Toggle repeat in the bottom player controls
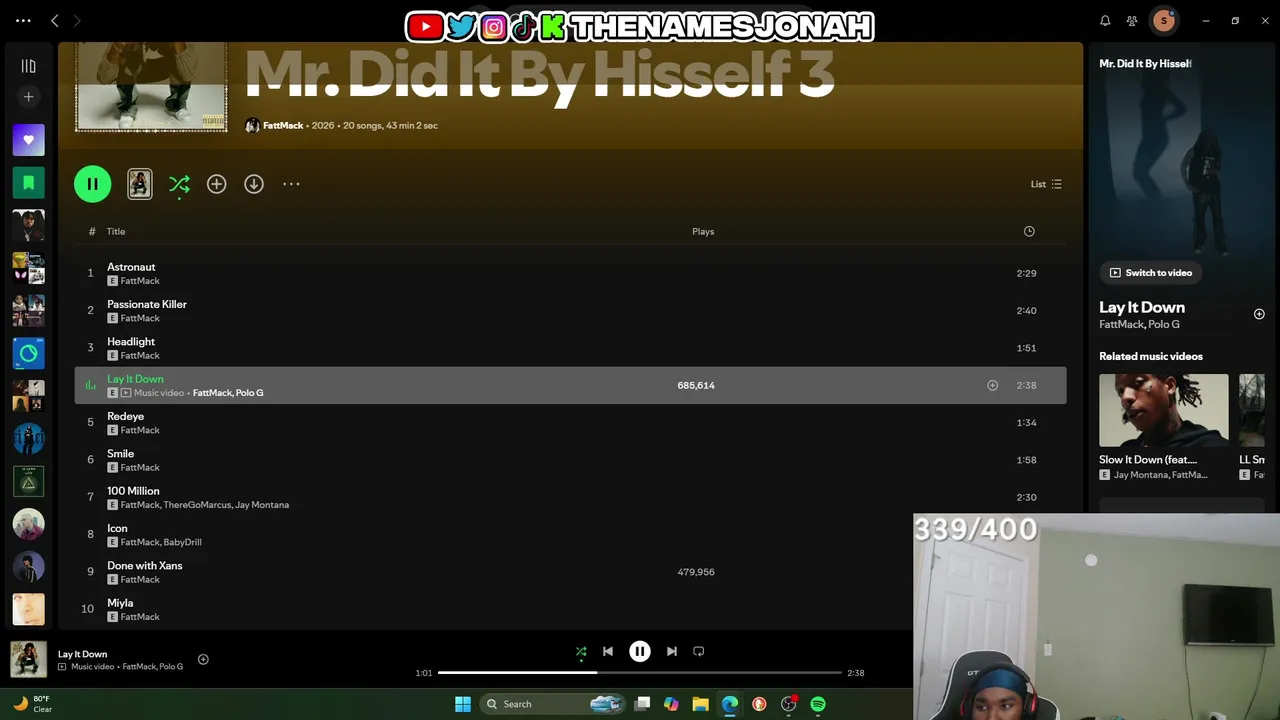The image size is (1280, 720). click(699, 651)
